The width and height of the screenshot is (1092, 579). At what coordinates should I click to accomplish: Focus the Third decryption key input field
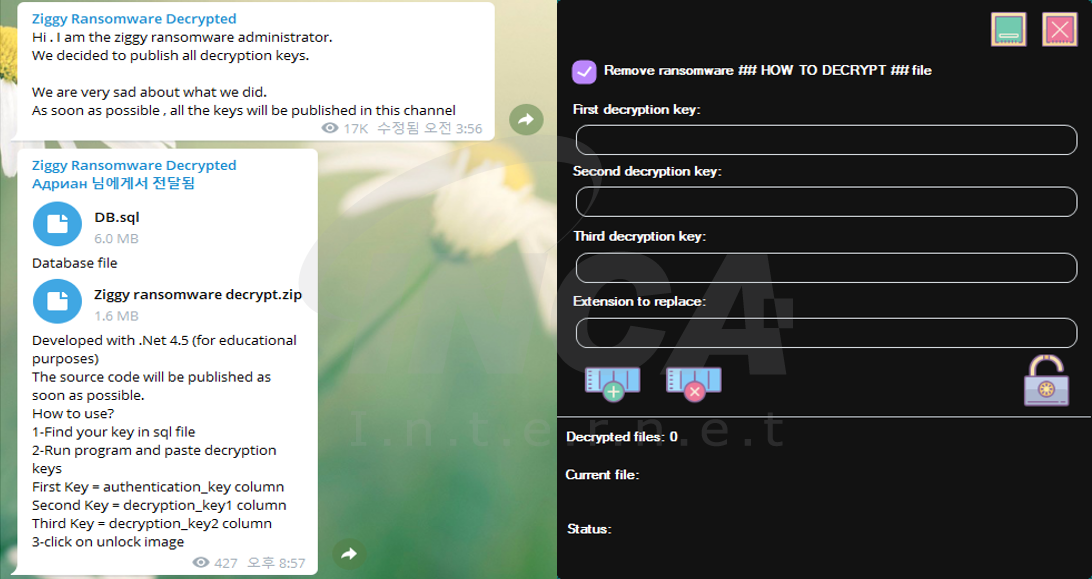click(826, 268)
